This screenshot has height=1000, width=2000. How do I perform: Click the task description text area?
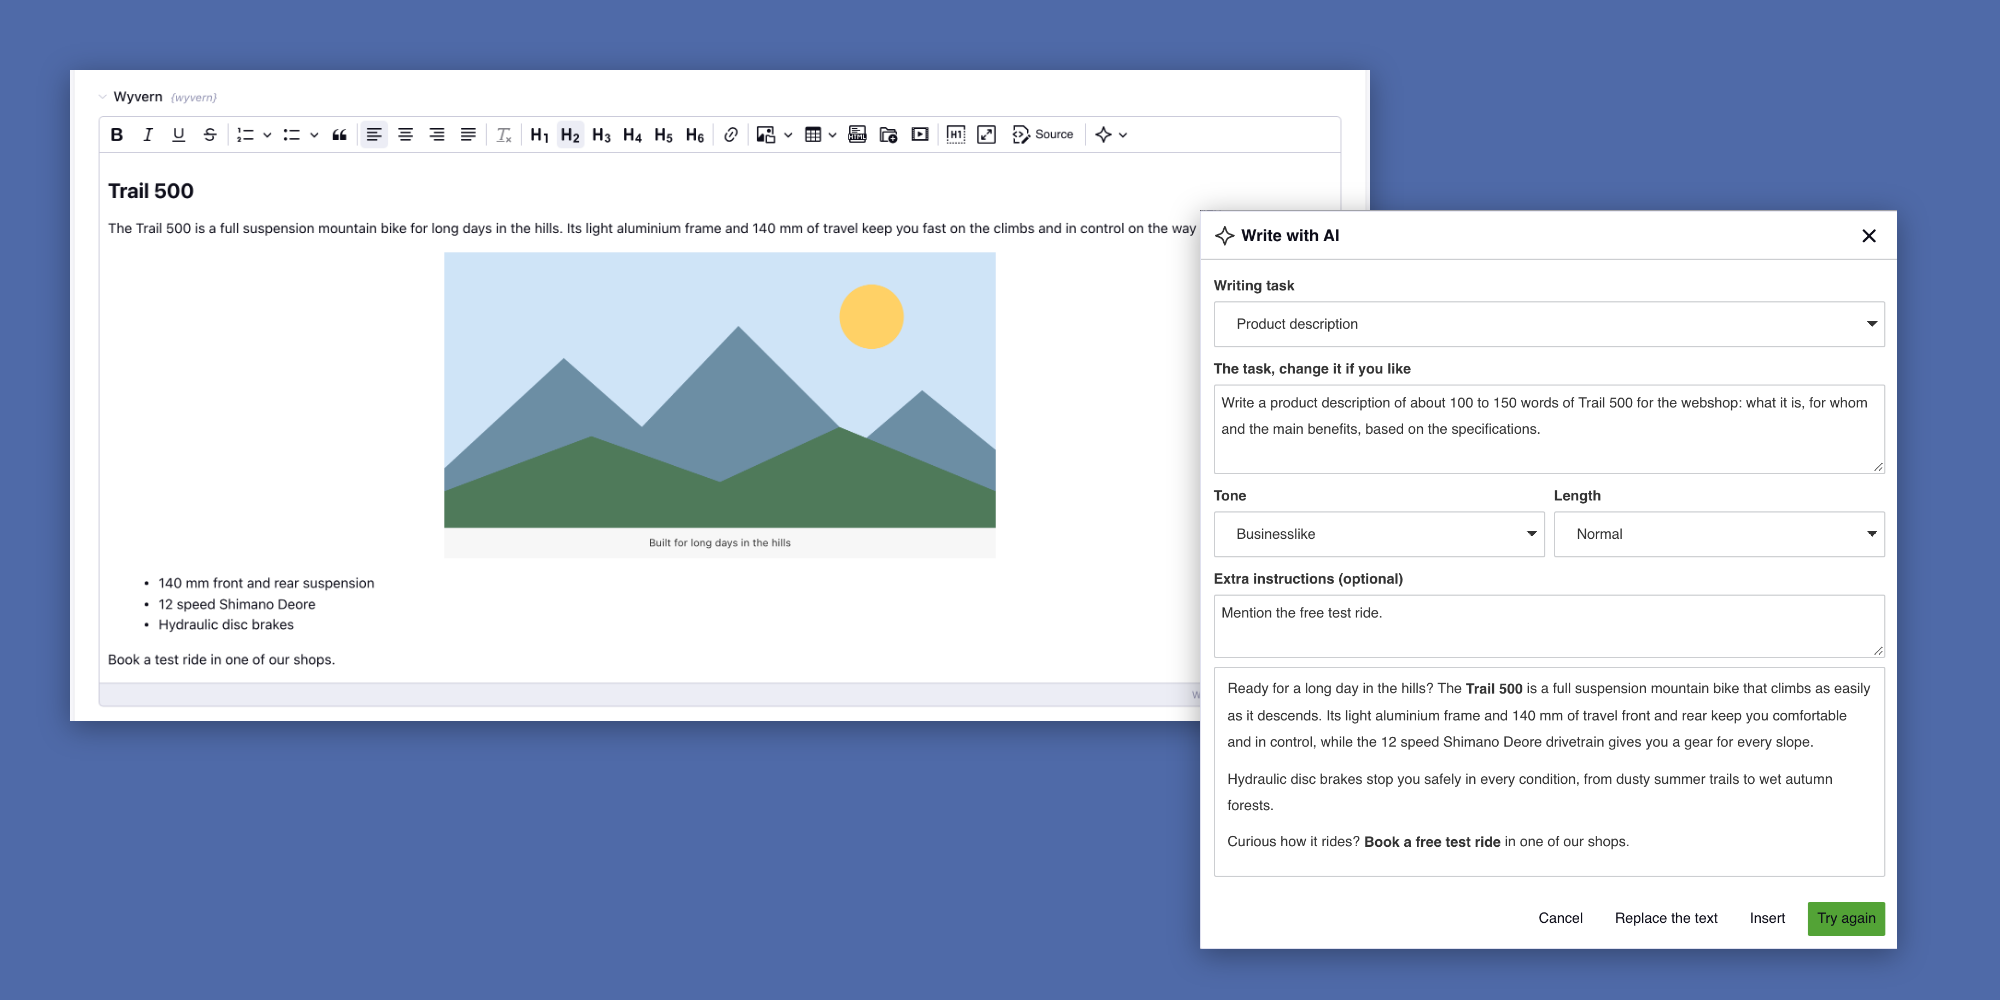(x=1549, y=429)
